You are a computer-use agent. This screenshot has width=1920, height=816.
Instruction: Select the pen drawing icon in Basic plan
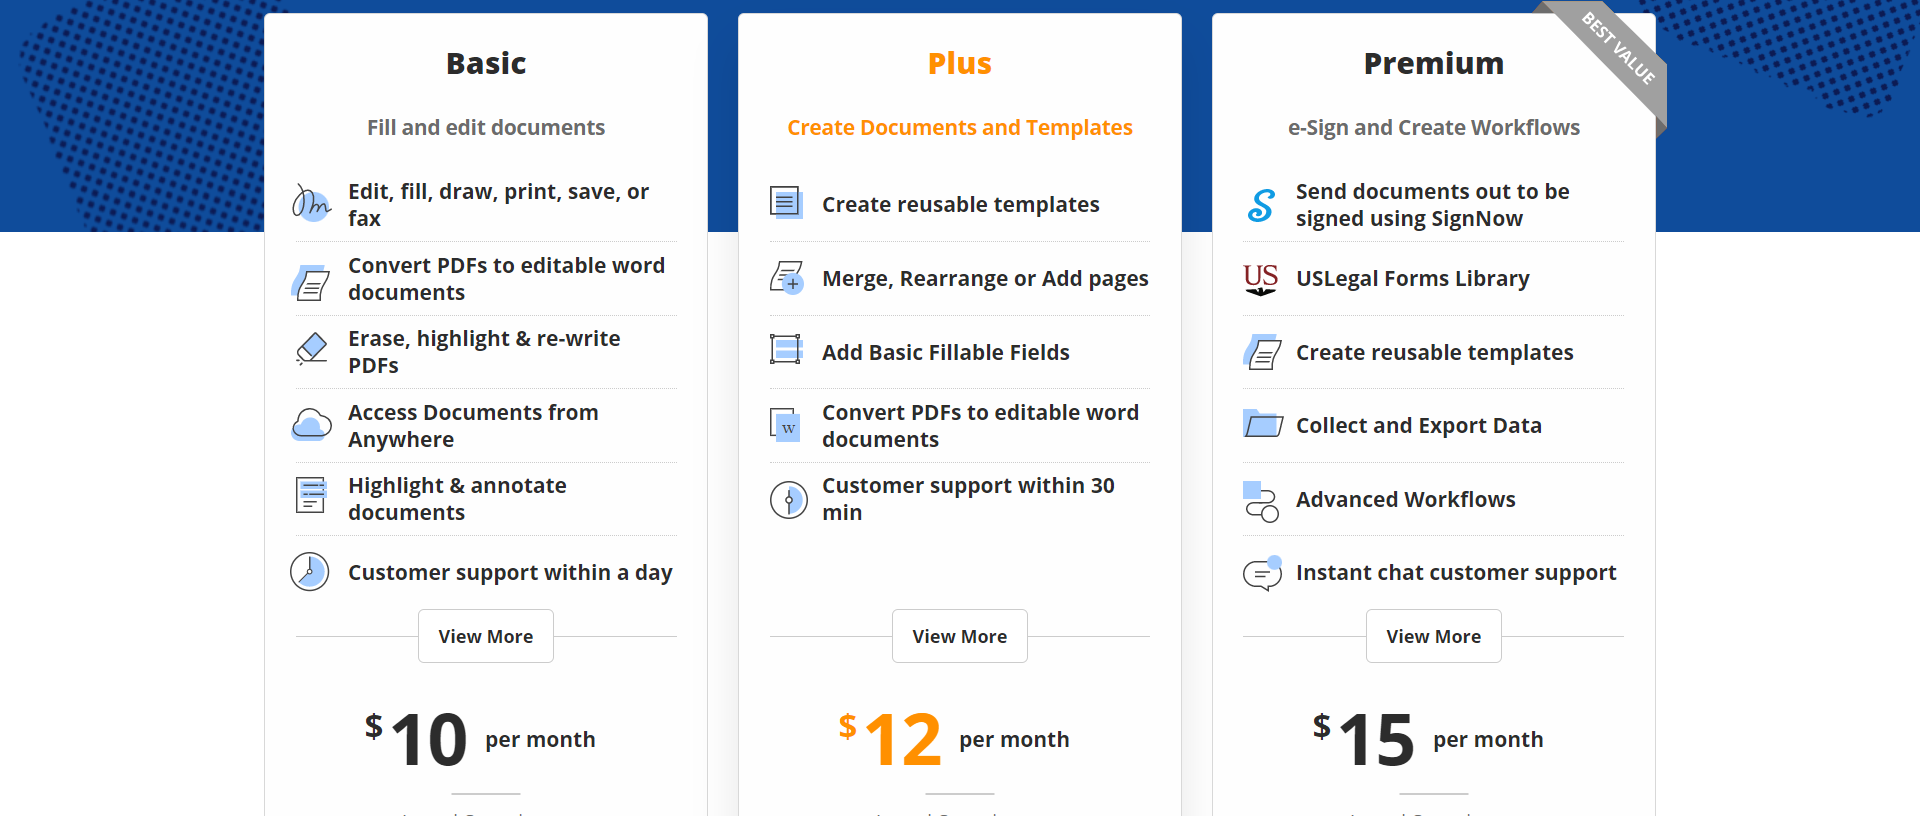pos(311,203)
